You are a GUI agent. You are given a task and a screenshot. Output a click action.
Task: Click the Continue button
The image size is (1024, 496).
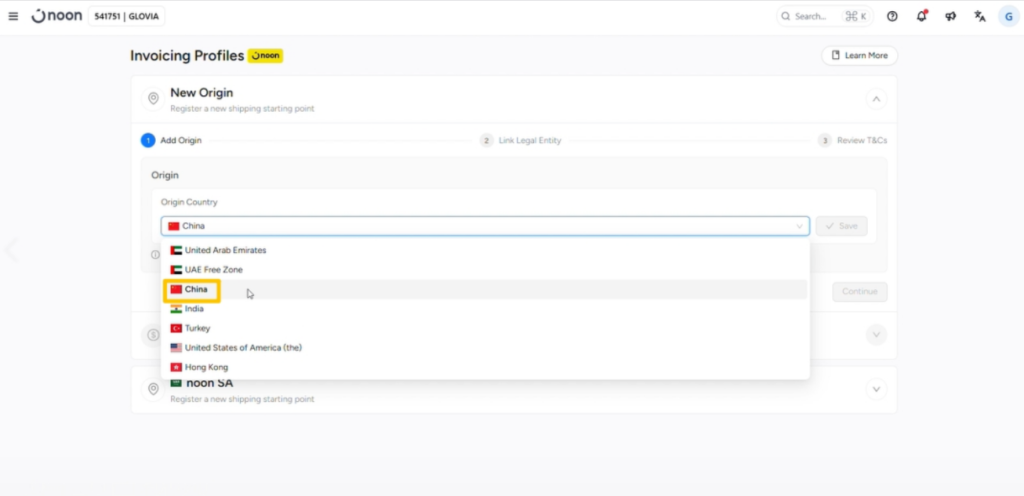tap(859, 292)
